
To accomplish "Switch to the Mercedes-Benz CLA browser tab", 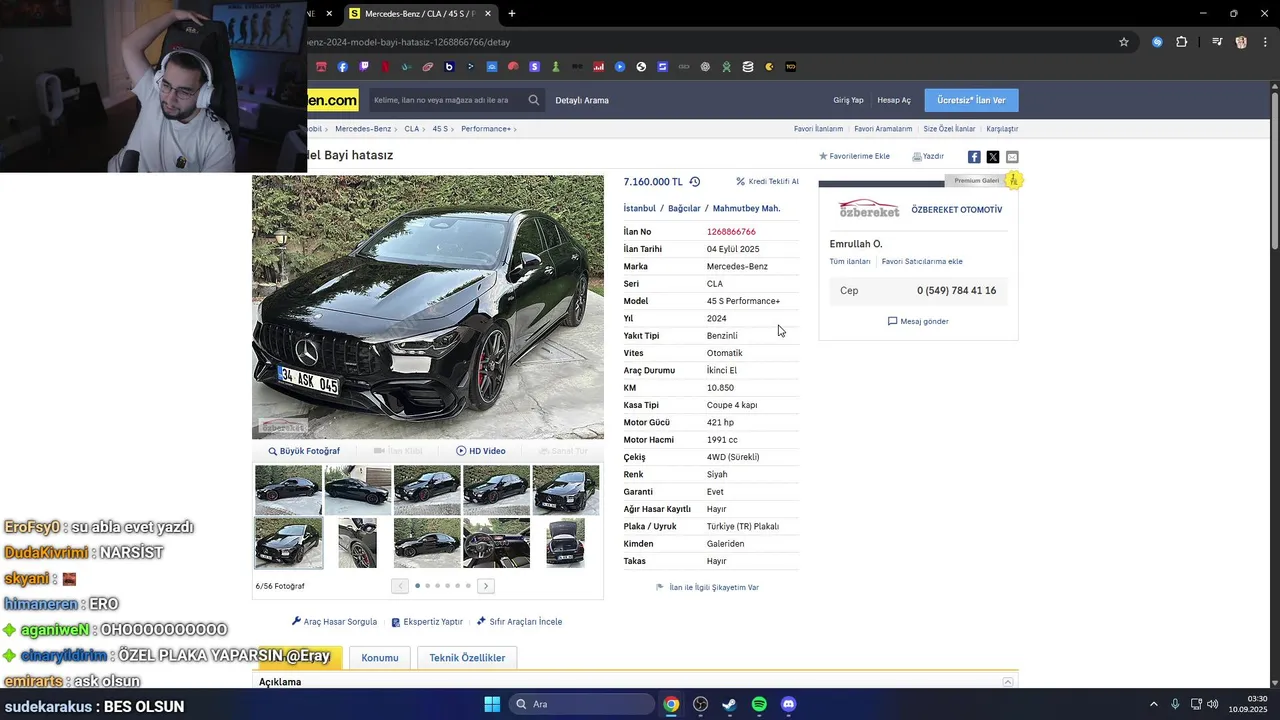I will coord(419,14).
